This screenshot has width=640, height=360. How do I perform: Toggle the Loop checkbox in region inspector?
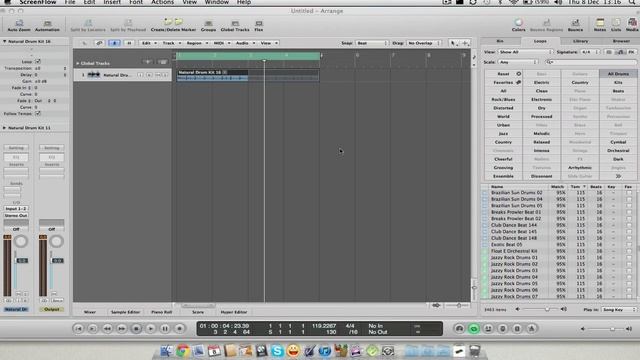pos(38,61)
